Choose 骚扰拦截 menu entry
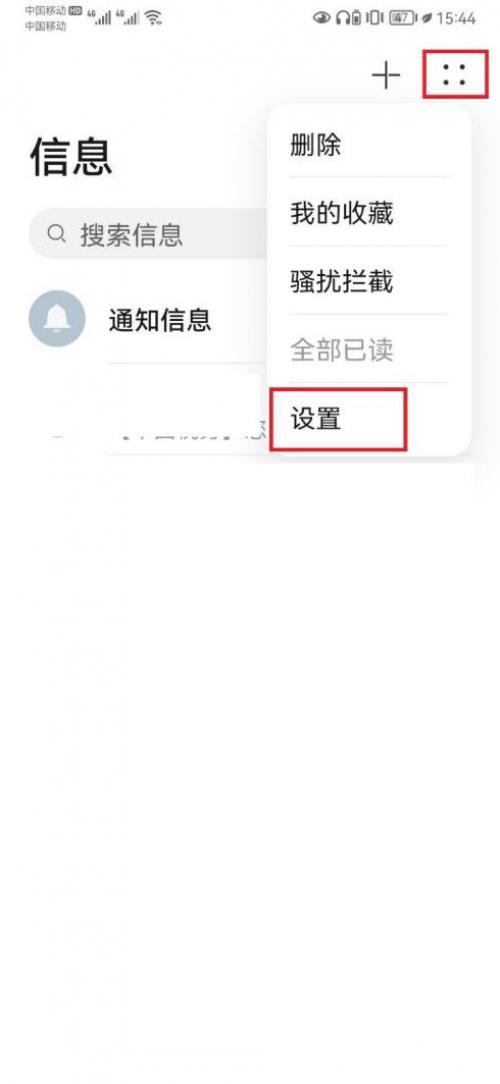This screenshot has height=1084, width=500. coord(342,282)
